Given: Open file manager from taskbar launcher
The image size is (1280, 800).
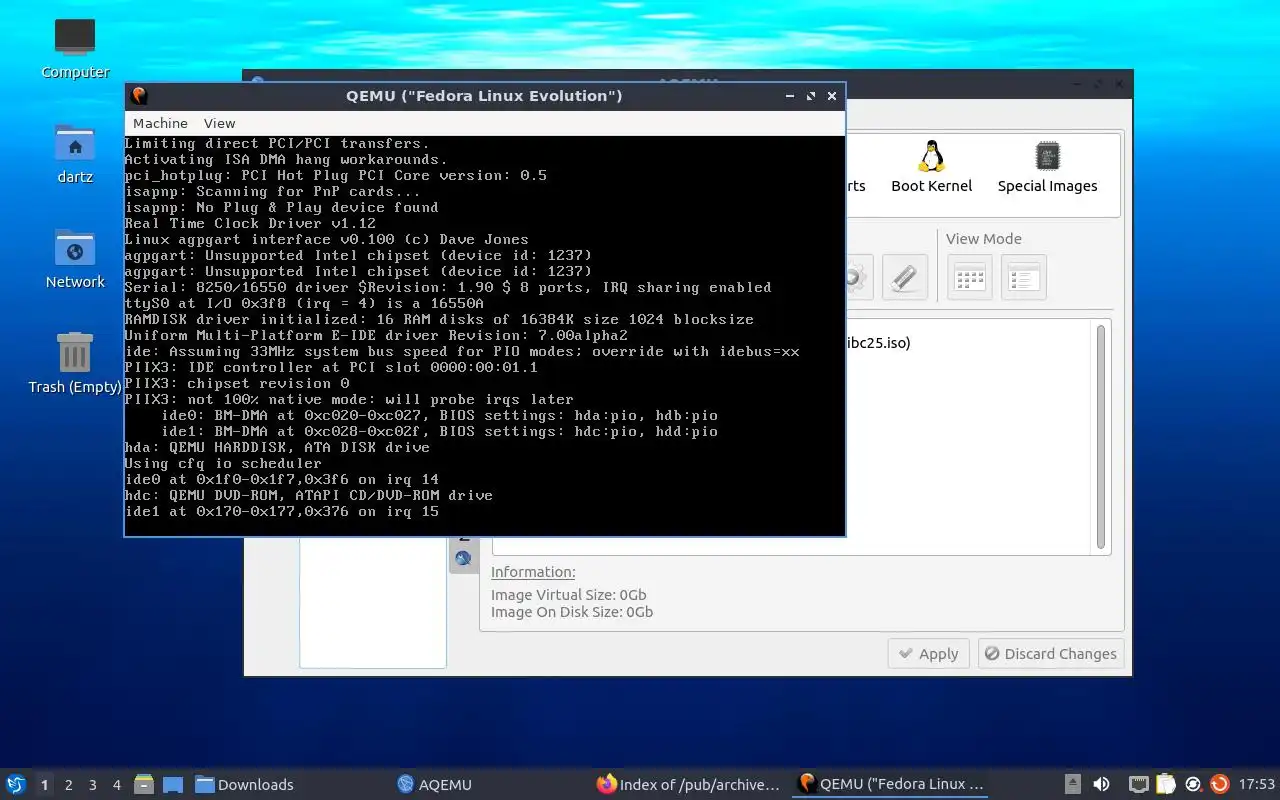Looking at the screenshot, I should point(144,785).
